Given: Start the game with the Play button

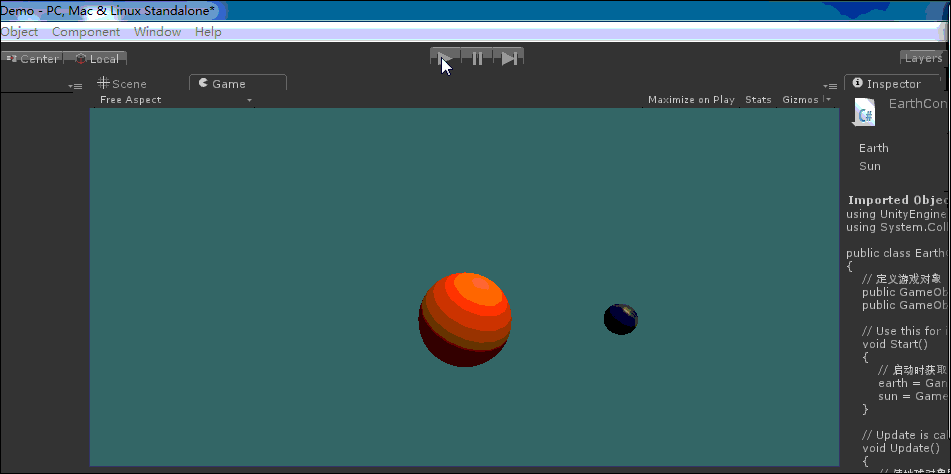Looking at the screenshot, I should click(x=445, y=58).
